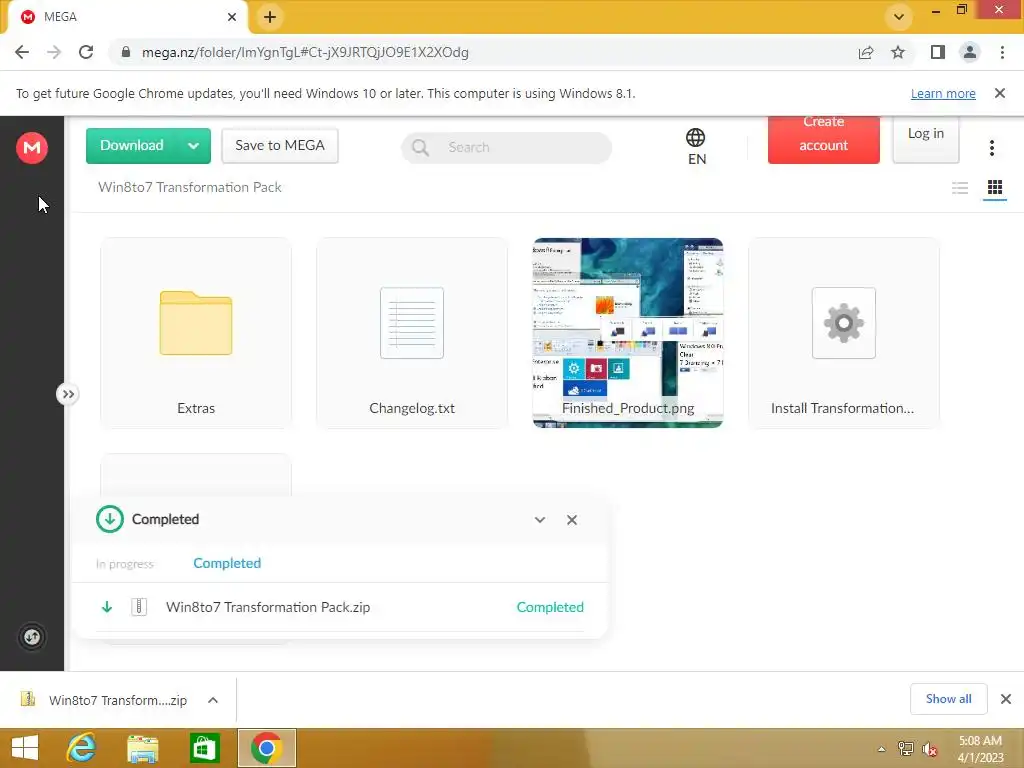Expand options chevron for downloaded zip
Screen dimensions: 1024x768
click(213, 700)
